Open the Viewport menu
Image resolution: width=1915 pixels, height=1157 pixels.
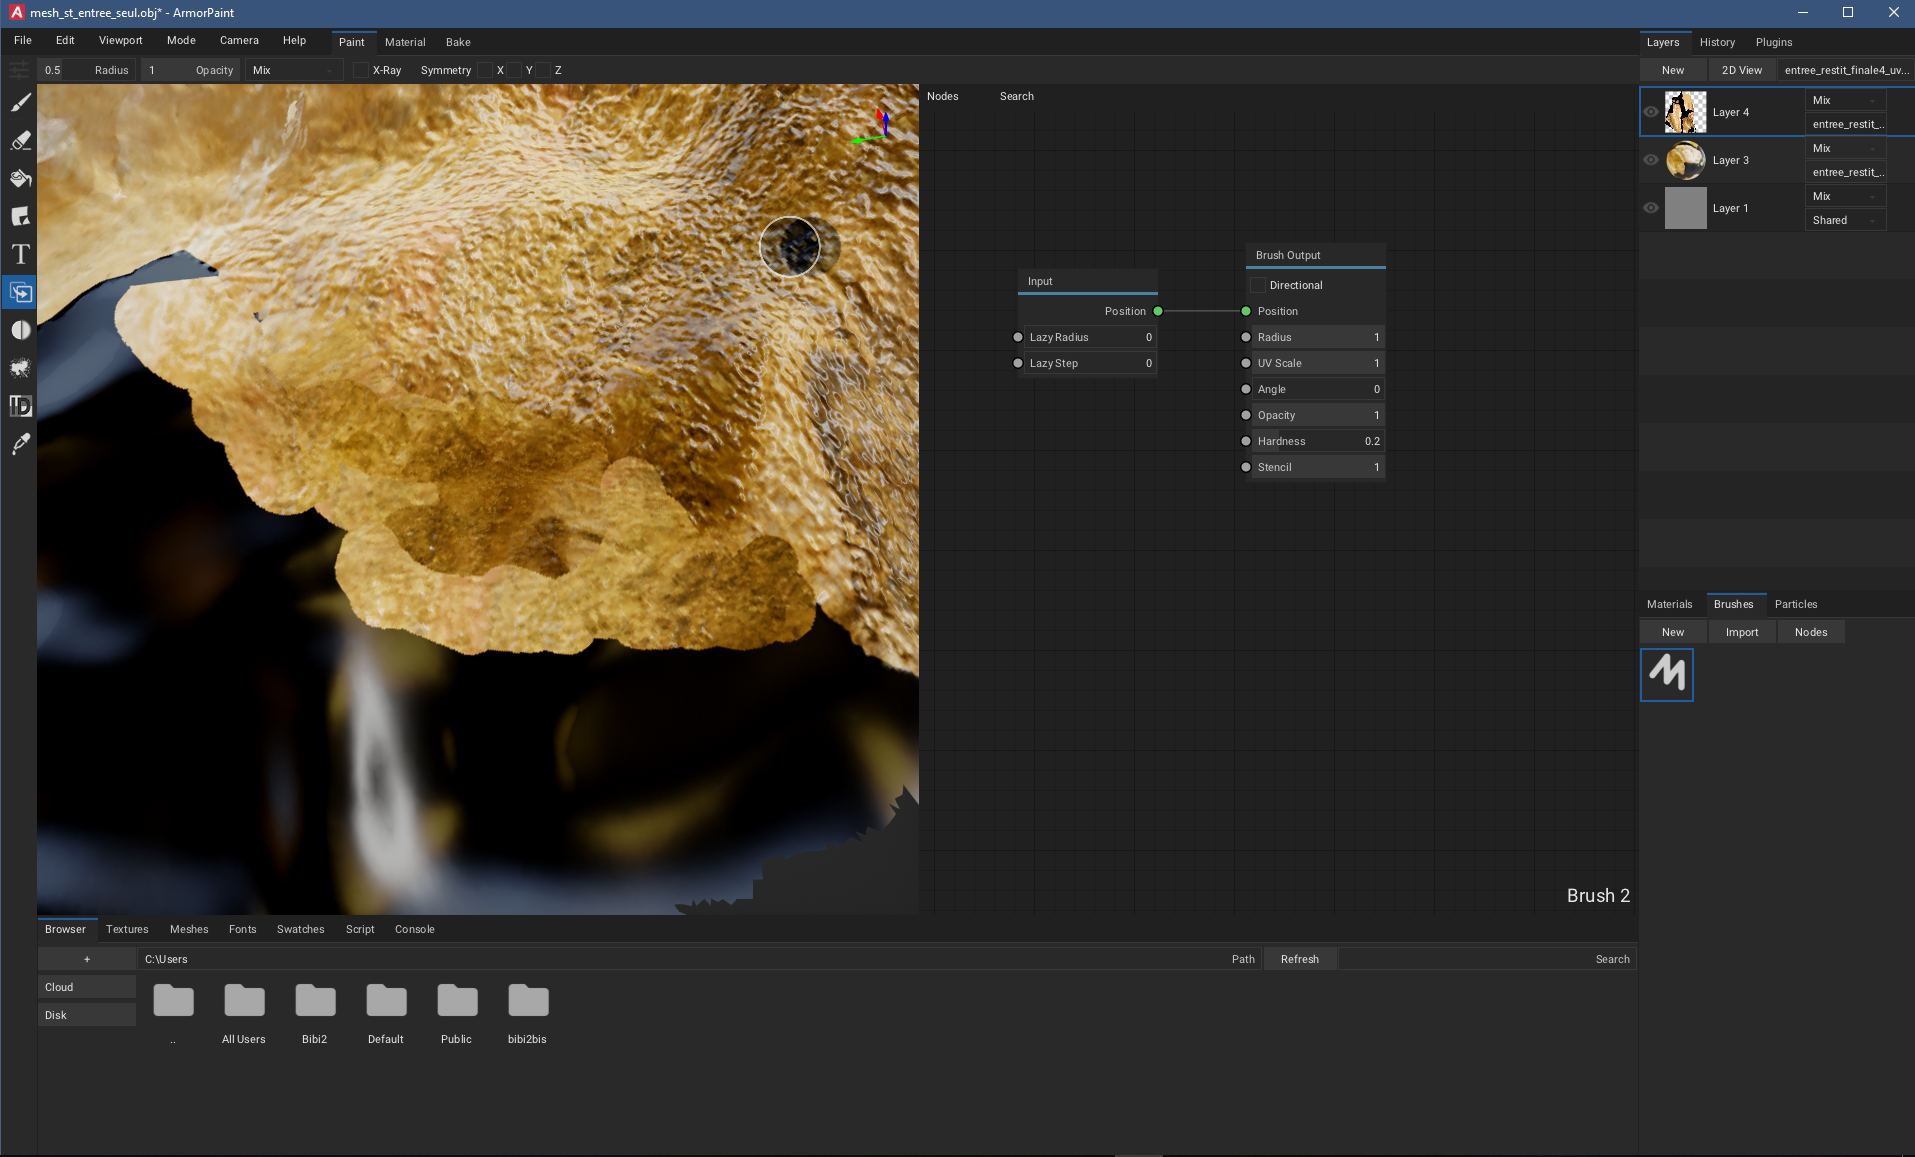coord(120,40)
